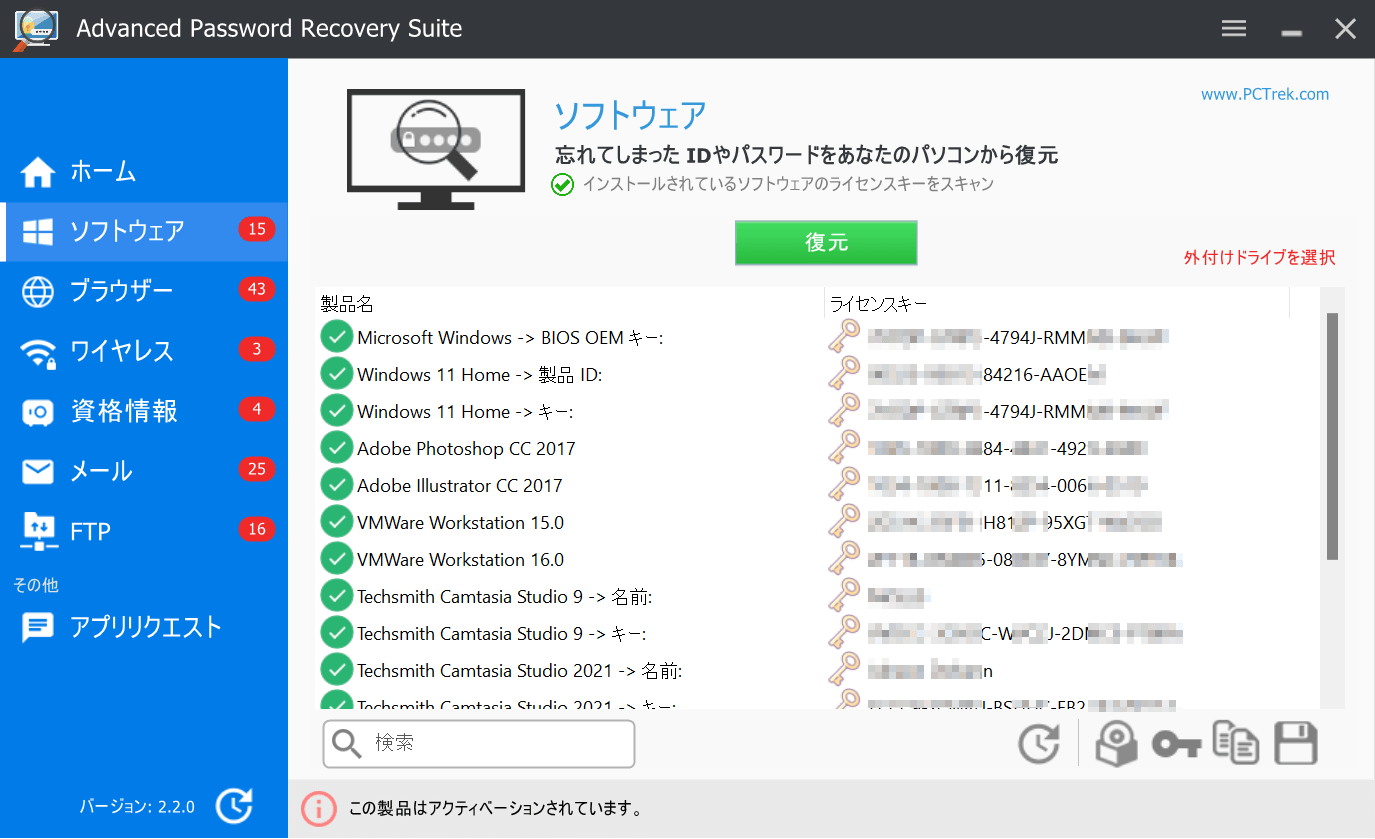The width and height of the screenshot is (1375, 839).
Task: Click the update check icon beside version
Action: click(x=234, y=806)
